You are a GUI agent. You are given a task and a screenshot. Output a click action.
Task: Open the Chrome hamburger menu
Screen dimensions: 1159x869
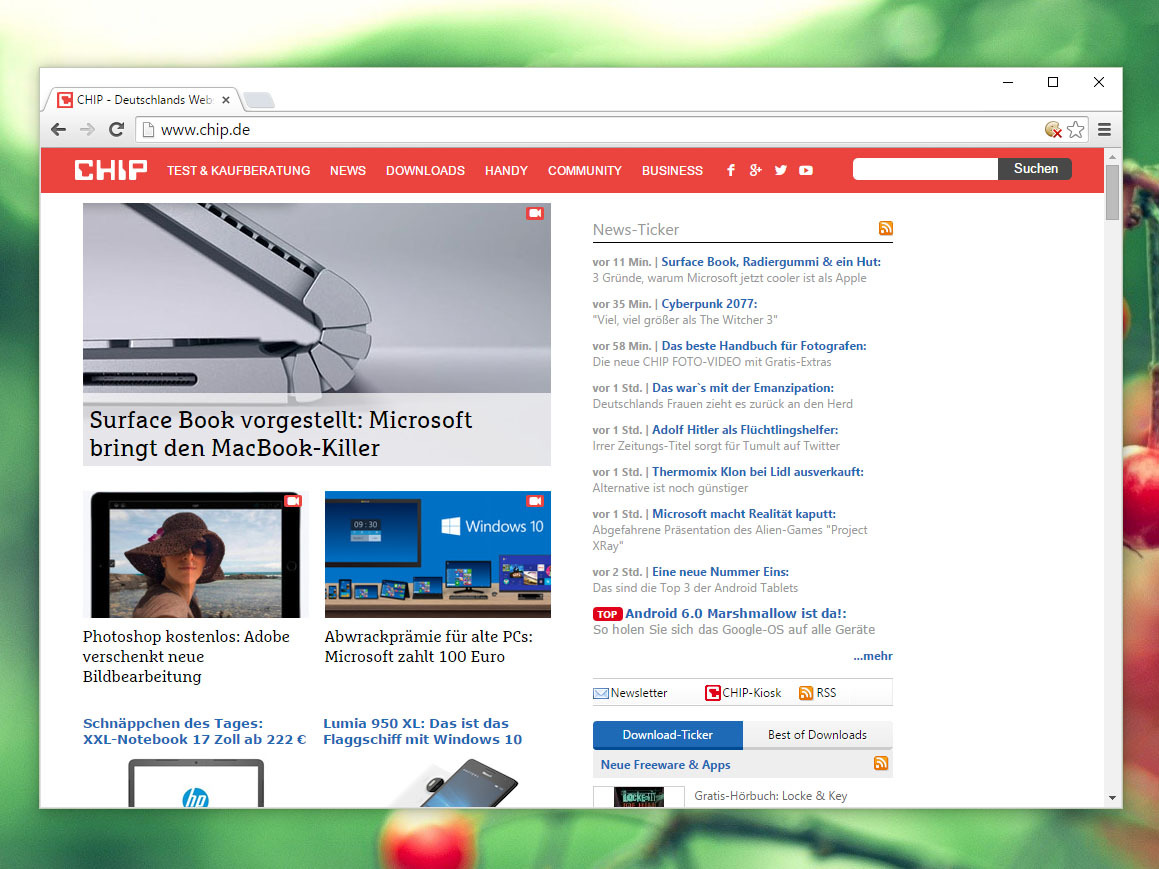pos(1104,130)
